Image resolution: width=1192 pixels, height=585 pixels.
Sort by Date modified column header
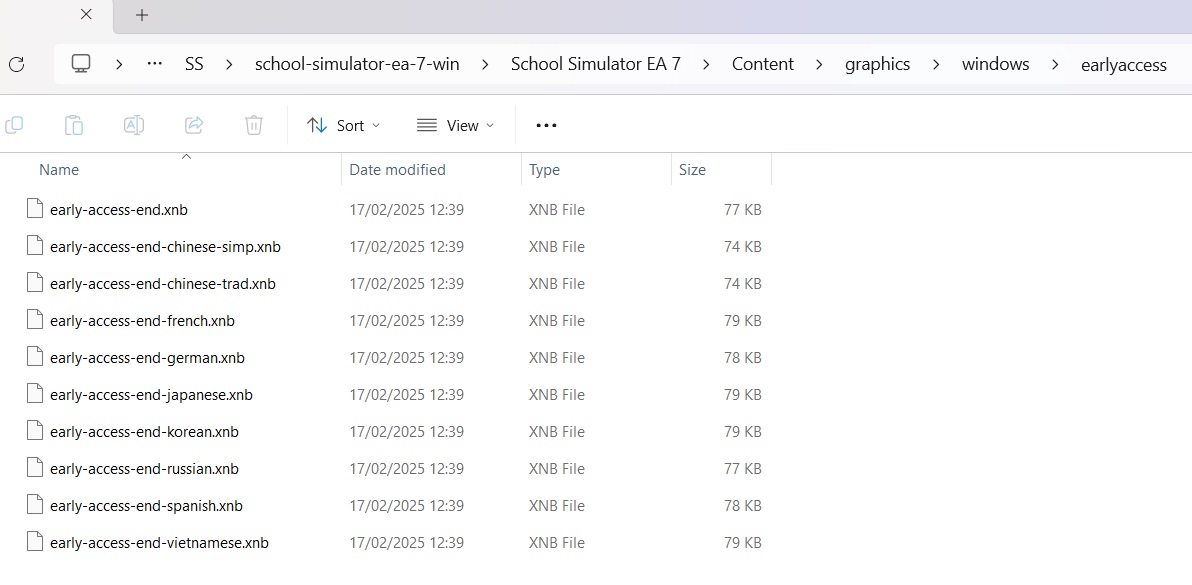[397, 170]
